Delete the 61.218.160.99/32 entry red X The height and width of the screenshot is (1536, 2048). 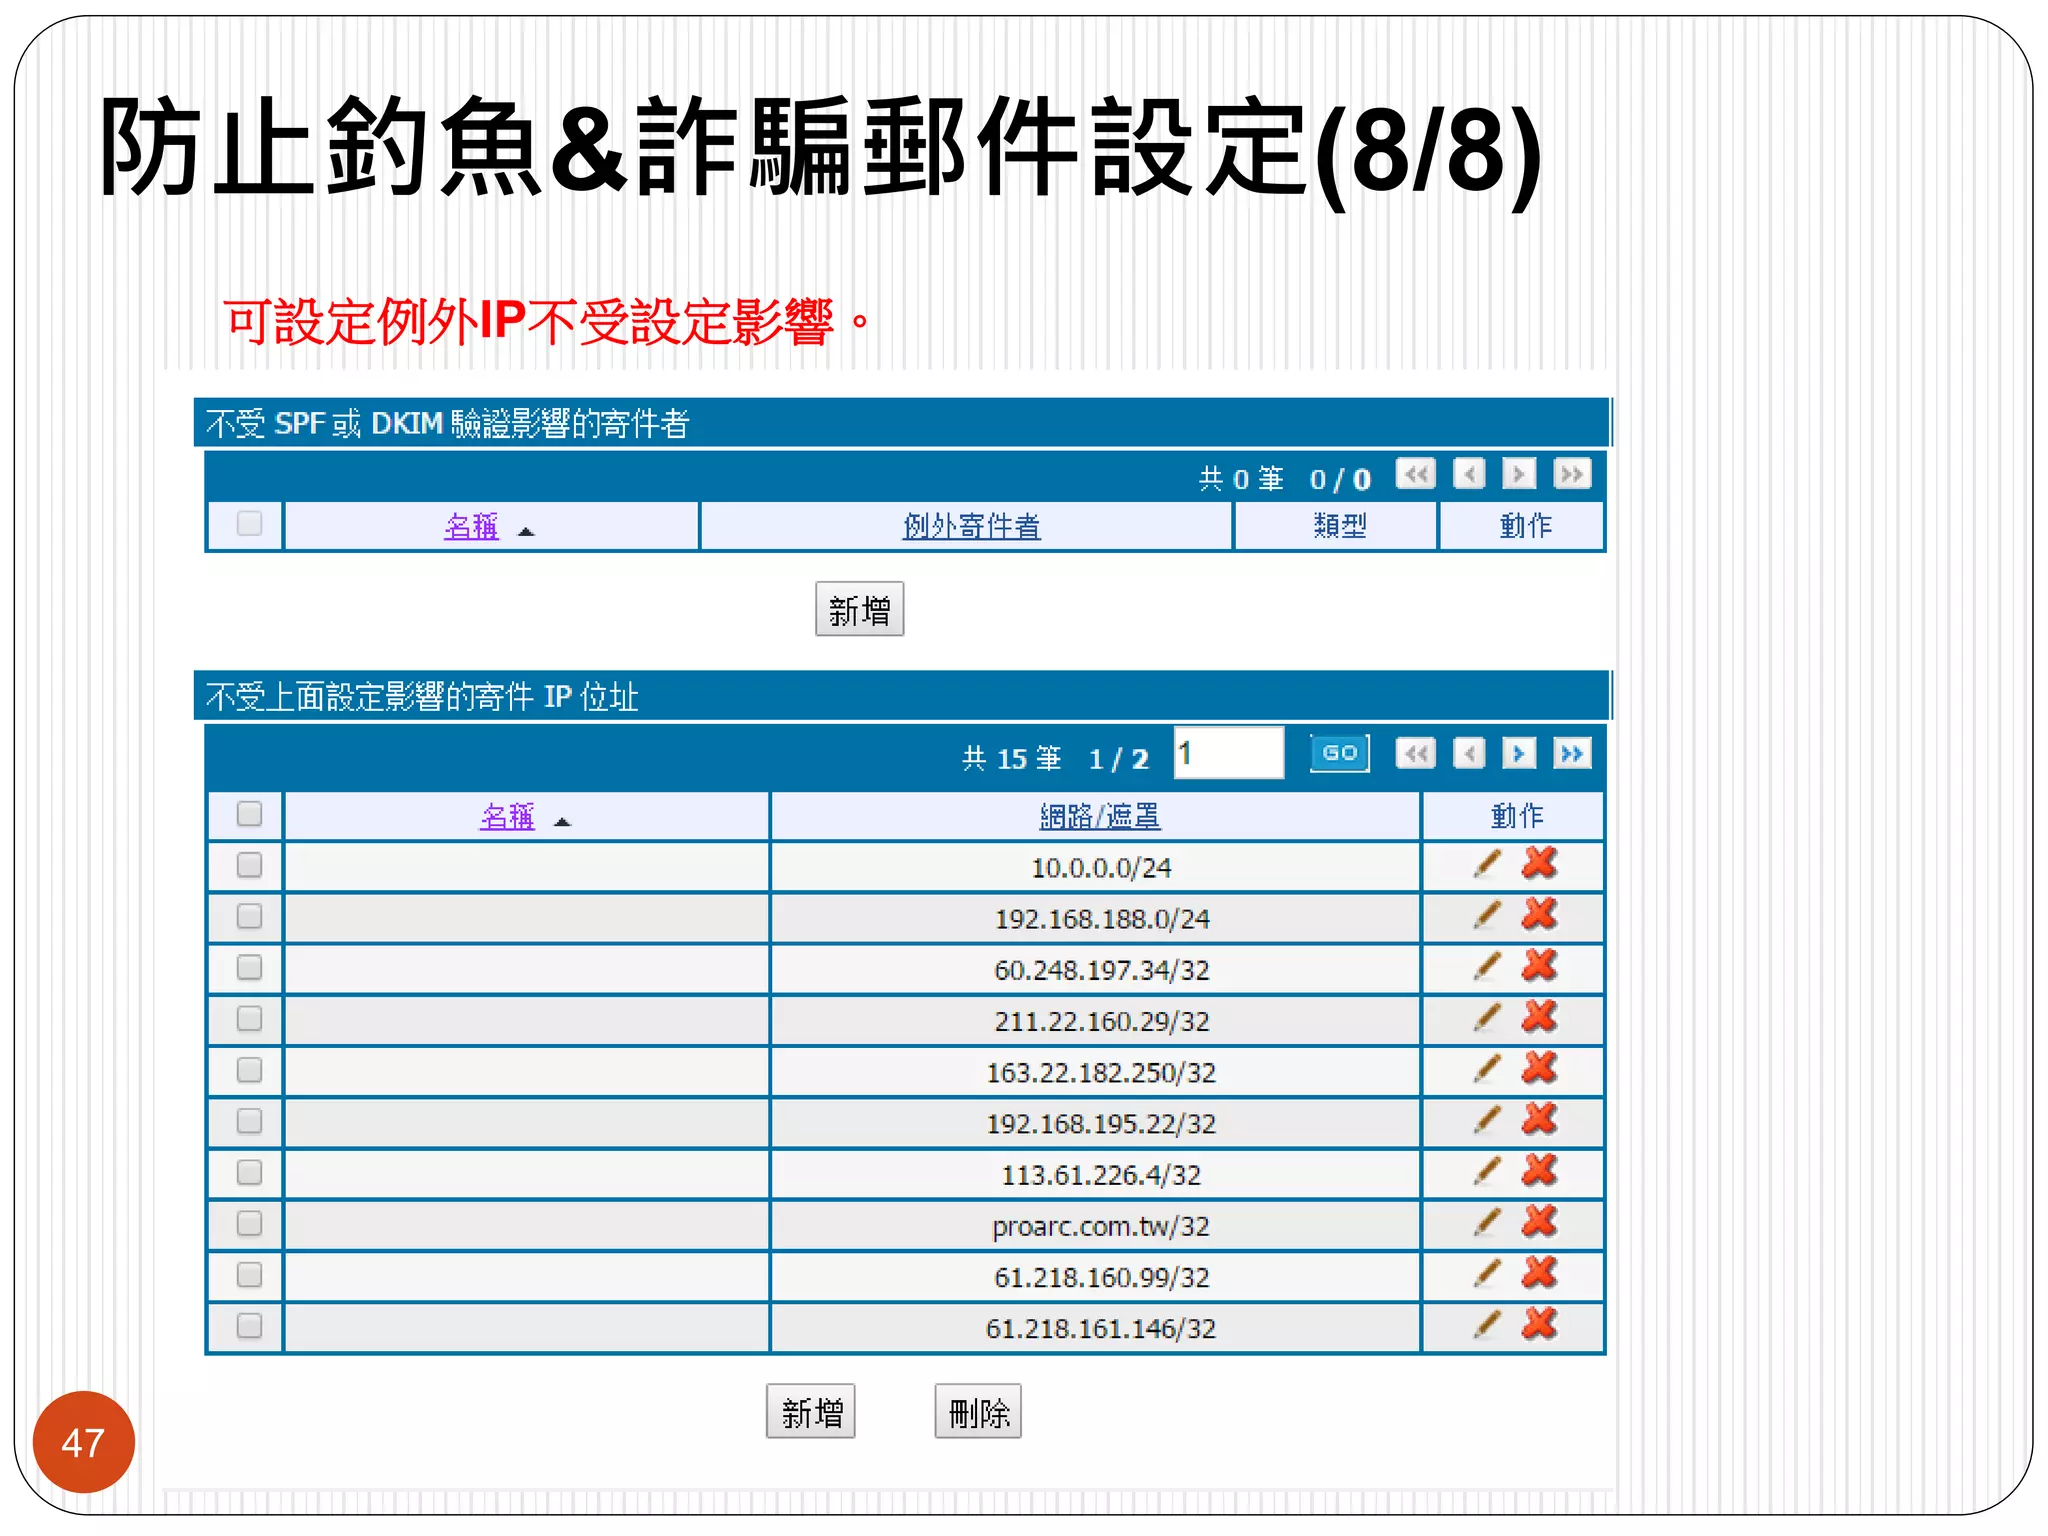pos(1539,1273)
